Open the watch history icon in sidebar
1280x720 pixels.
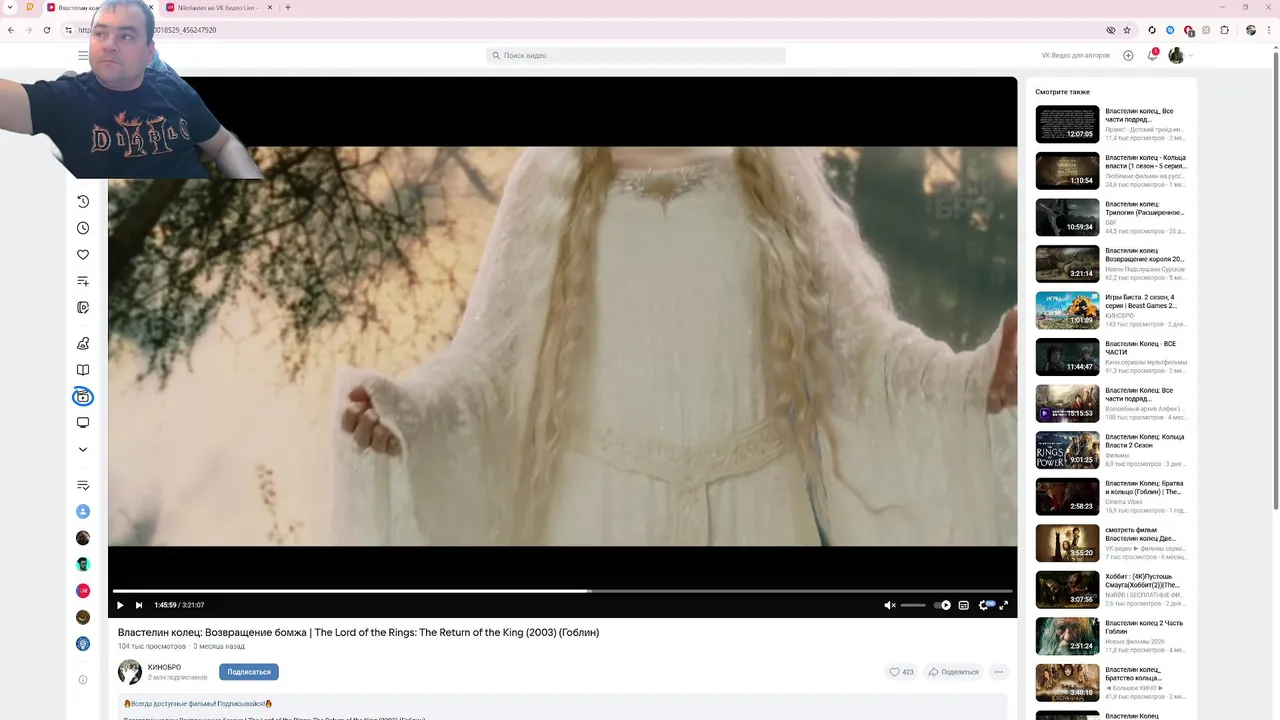coord(83,201)
